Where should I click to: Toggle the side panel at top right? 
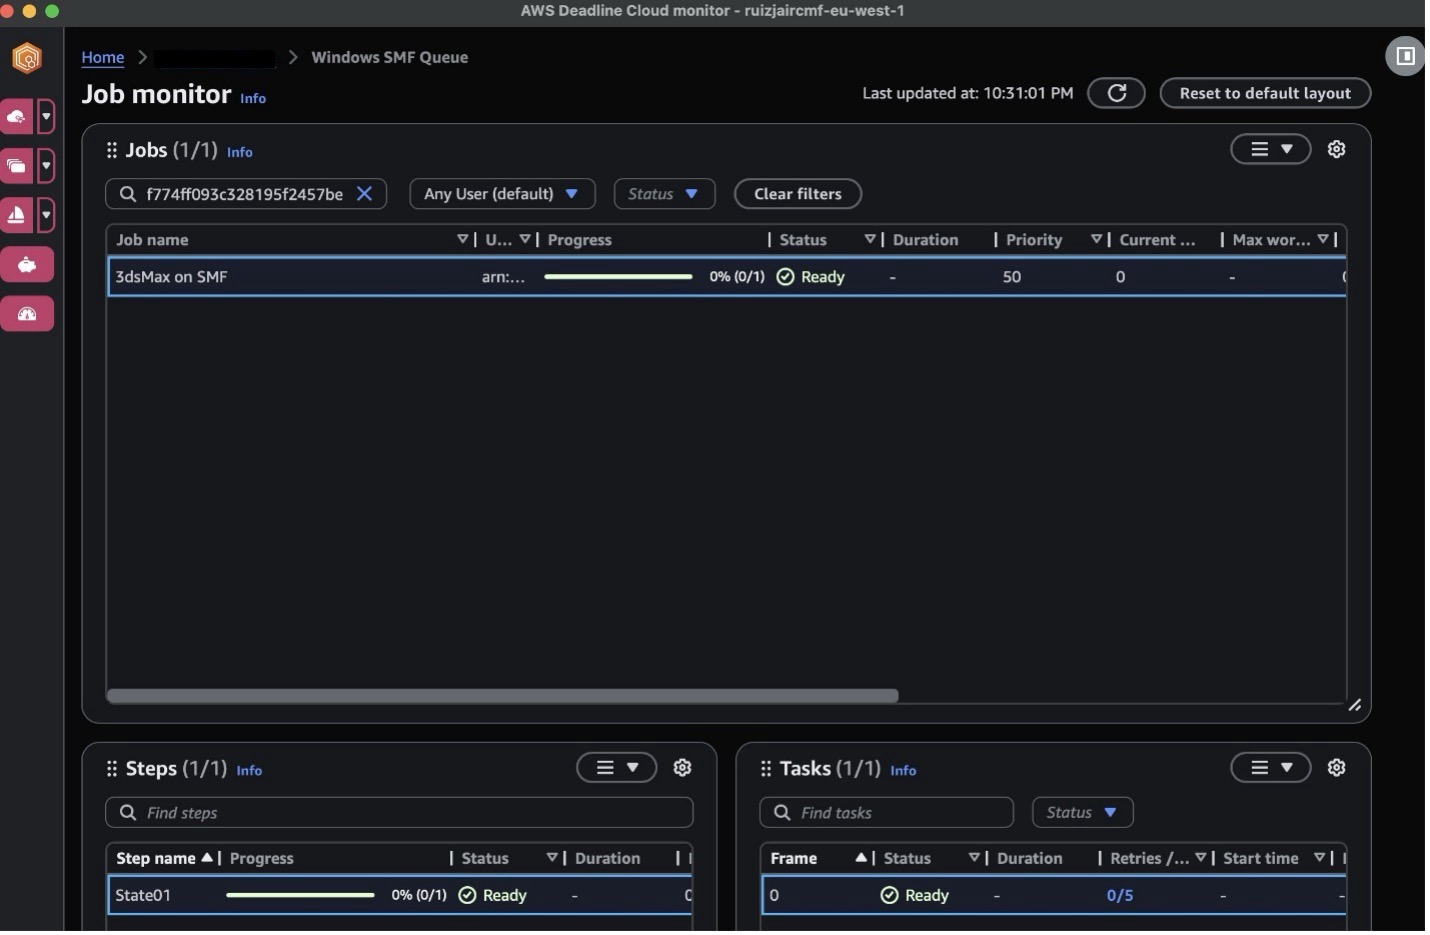1405,56
